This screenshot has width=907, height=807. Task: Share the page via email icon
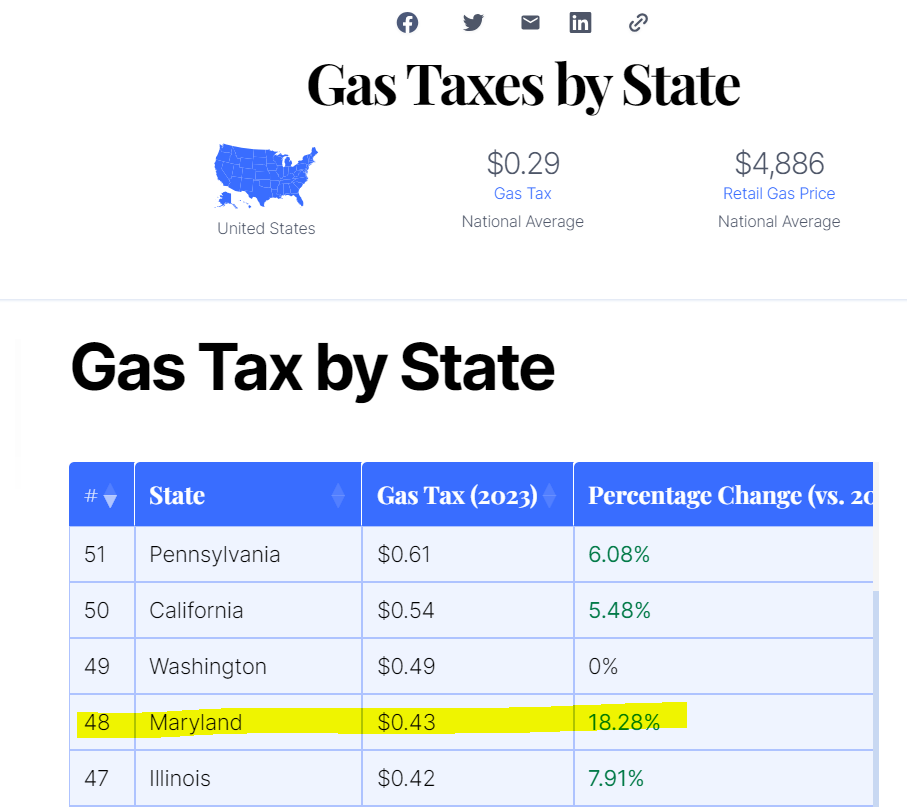pyautogui.click(x=530, y=22)
